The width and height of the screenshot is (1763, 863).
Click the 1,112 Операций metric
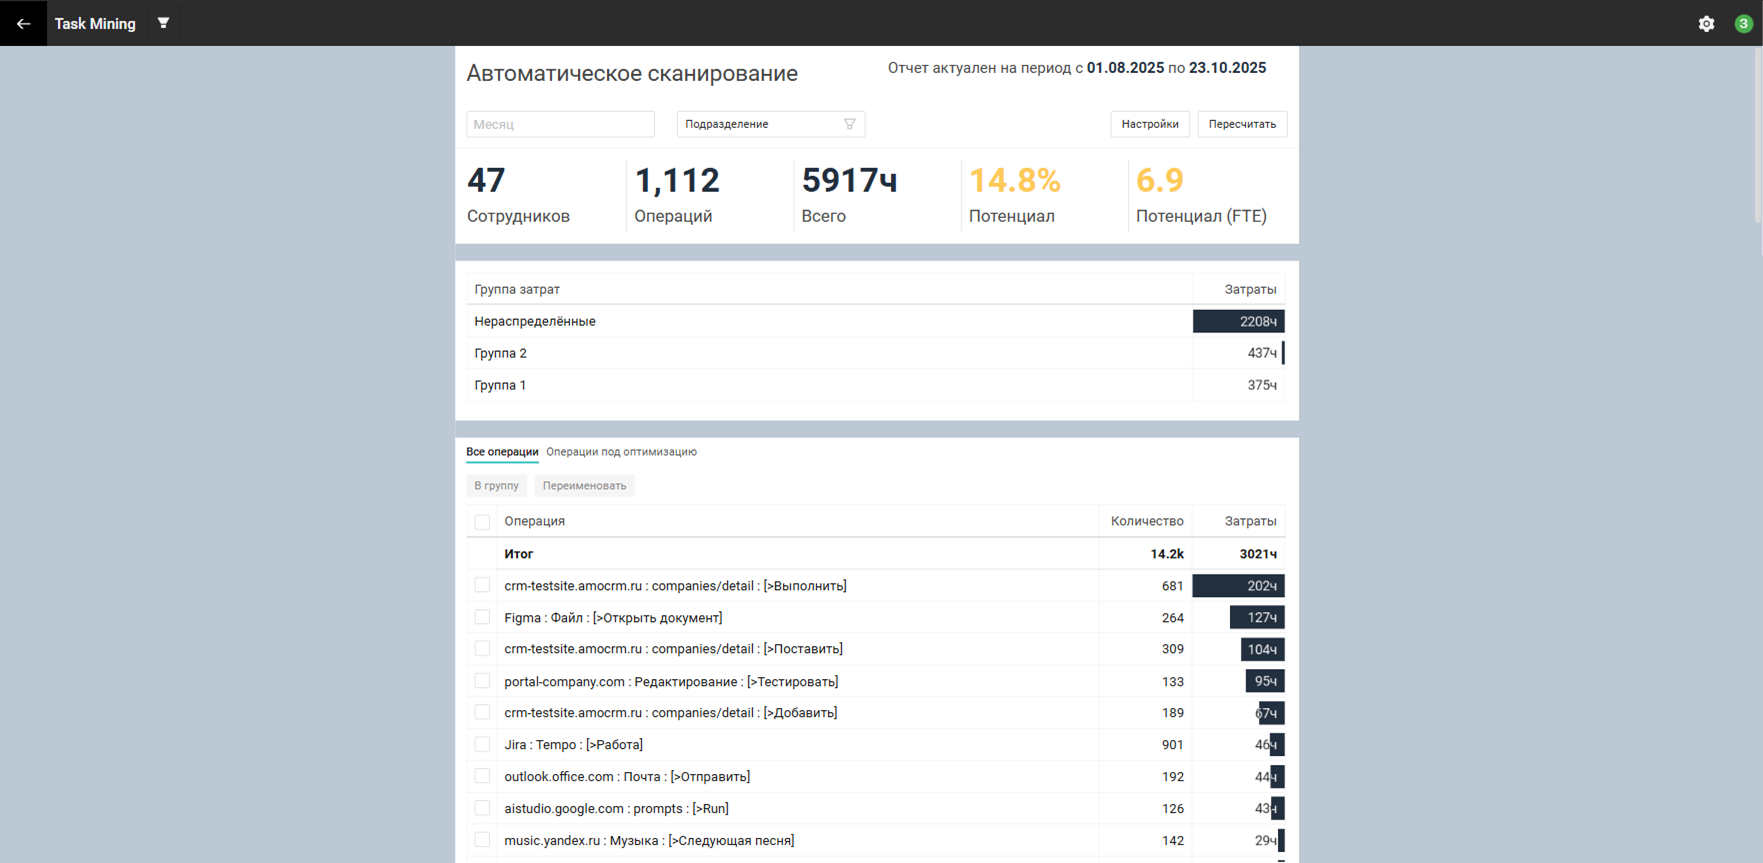click(x=677, y=195)
